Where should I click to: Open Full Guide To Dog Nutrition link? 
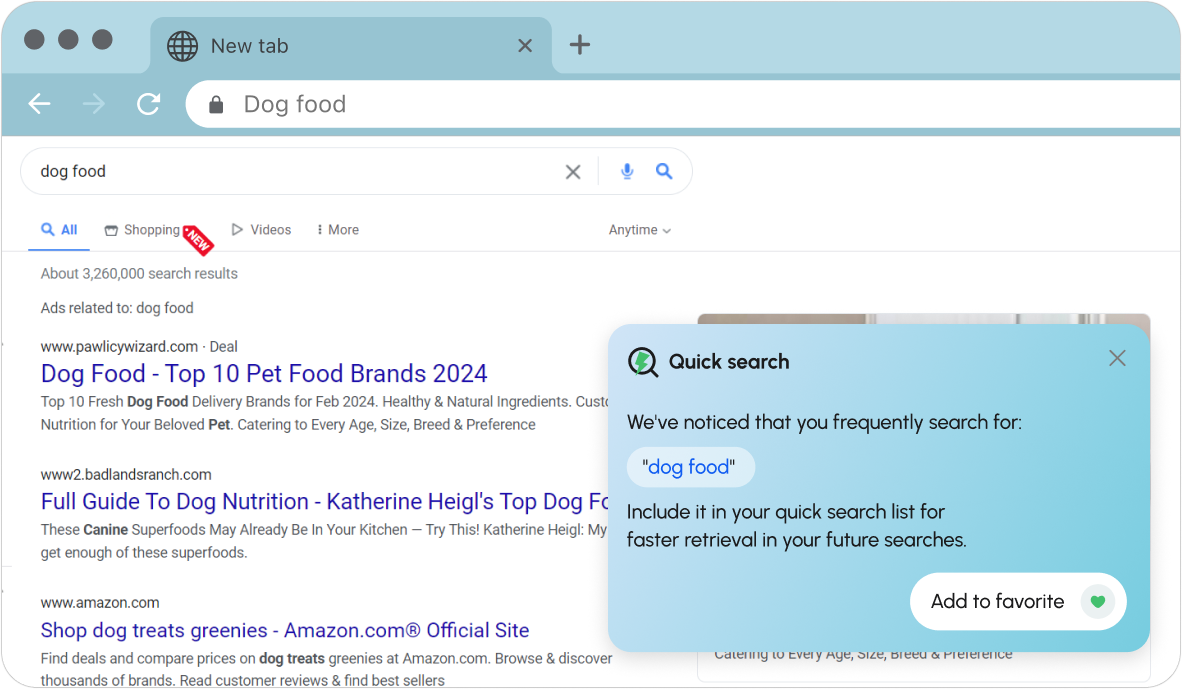(324, 502)
